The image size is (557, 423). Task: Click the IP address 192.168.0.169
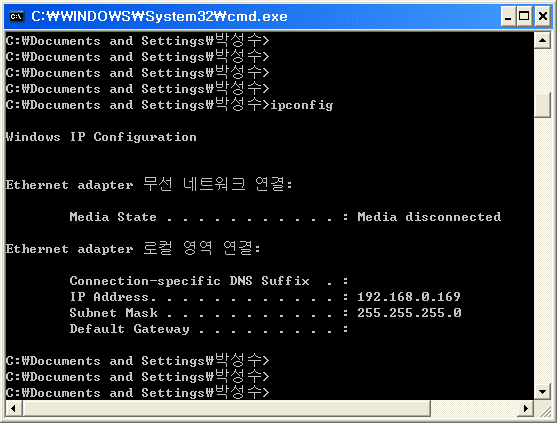click(x=409, y=297)
